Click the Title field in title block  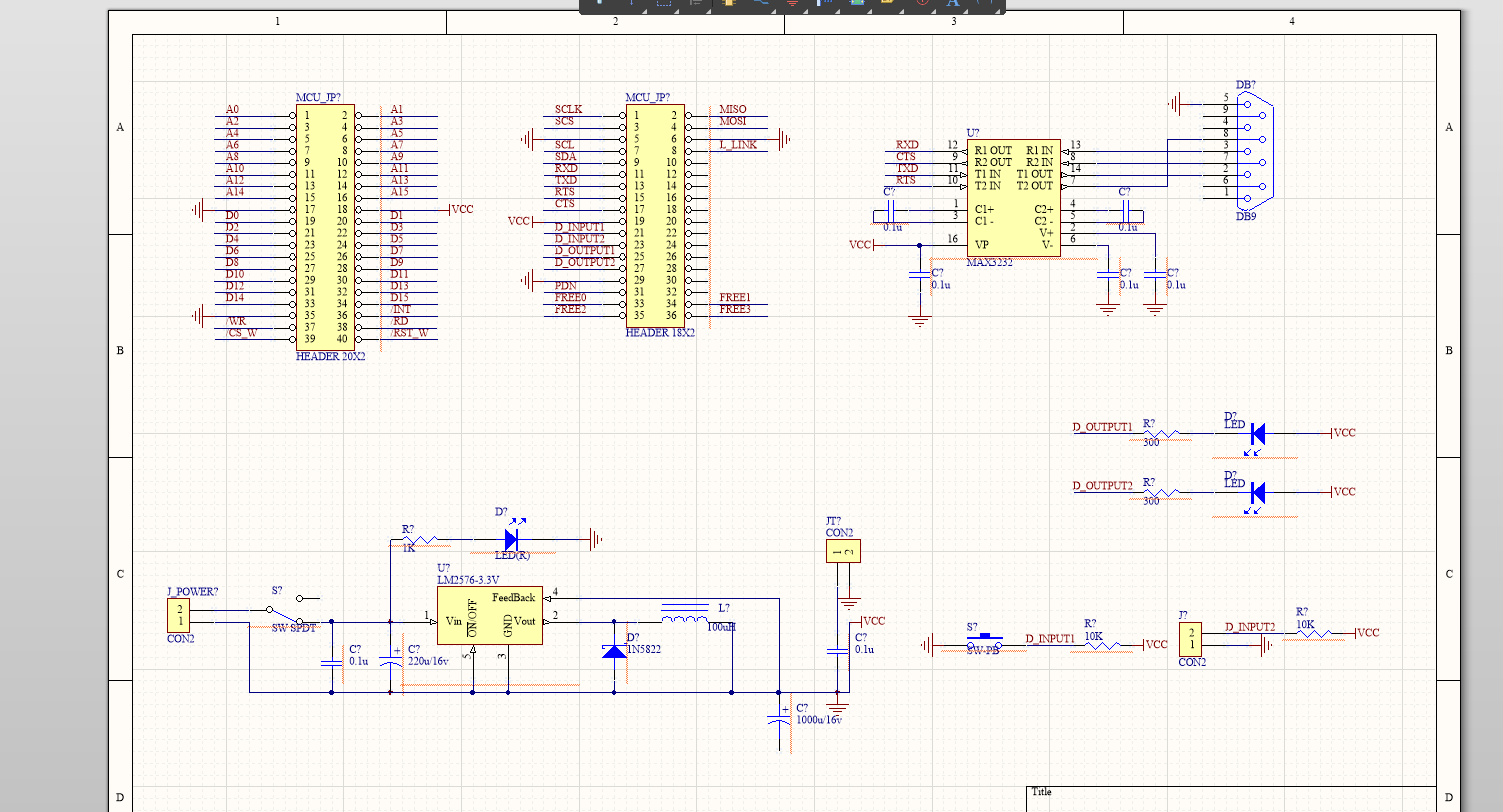click(x=1042, y=792)
